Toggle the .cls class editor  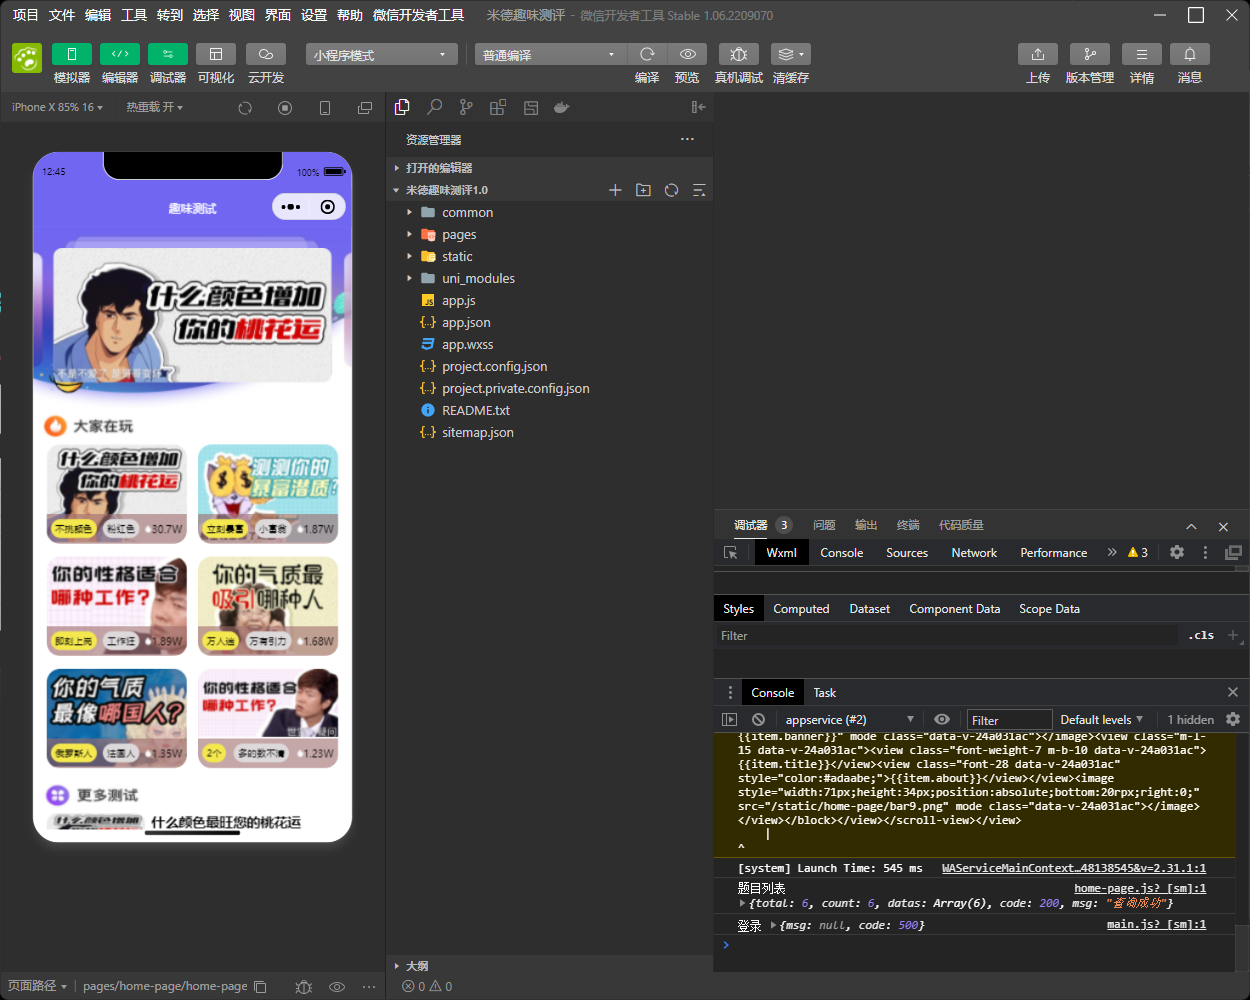coord(1201,635)
